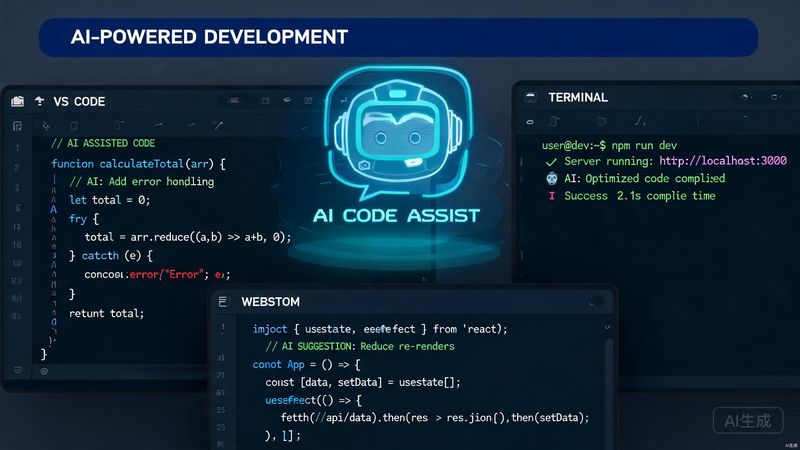Click the 'fry {' line in VS CODE
The image size is (800, 450).
(x=84, y=219)
